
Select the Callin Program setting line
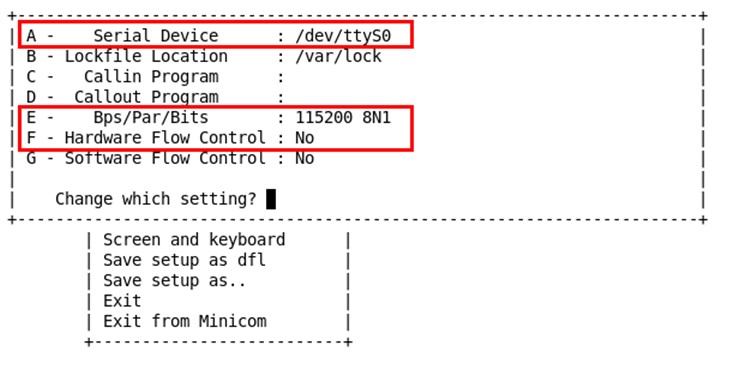click(x=155, y=77)
